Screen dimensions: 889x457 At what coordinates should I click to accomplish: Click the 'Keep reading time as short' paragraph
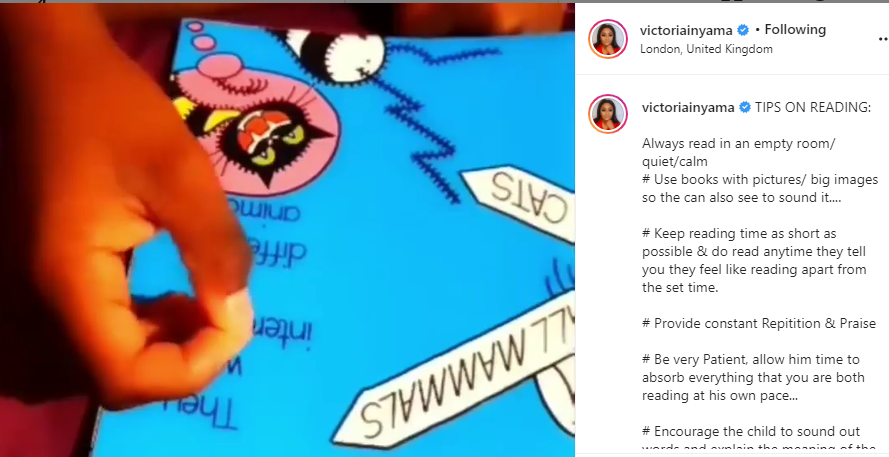754,260
